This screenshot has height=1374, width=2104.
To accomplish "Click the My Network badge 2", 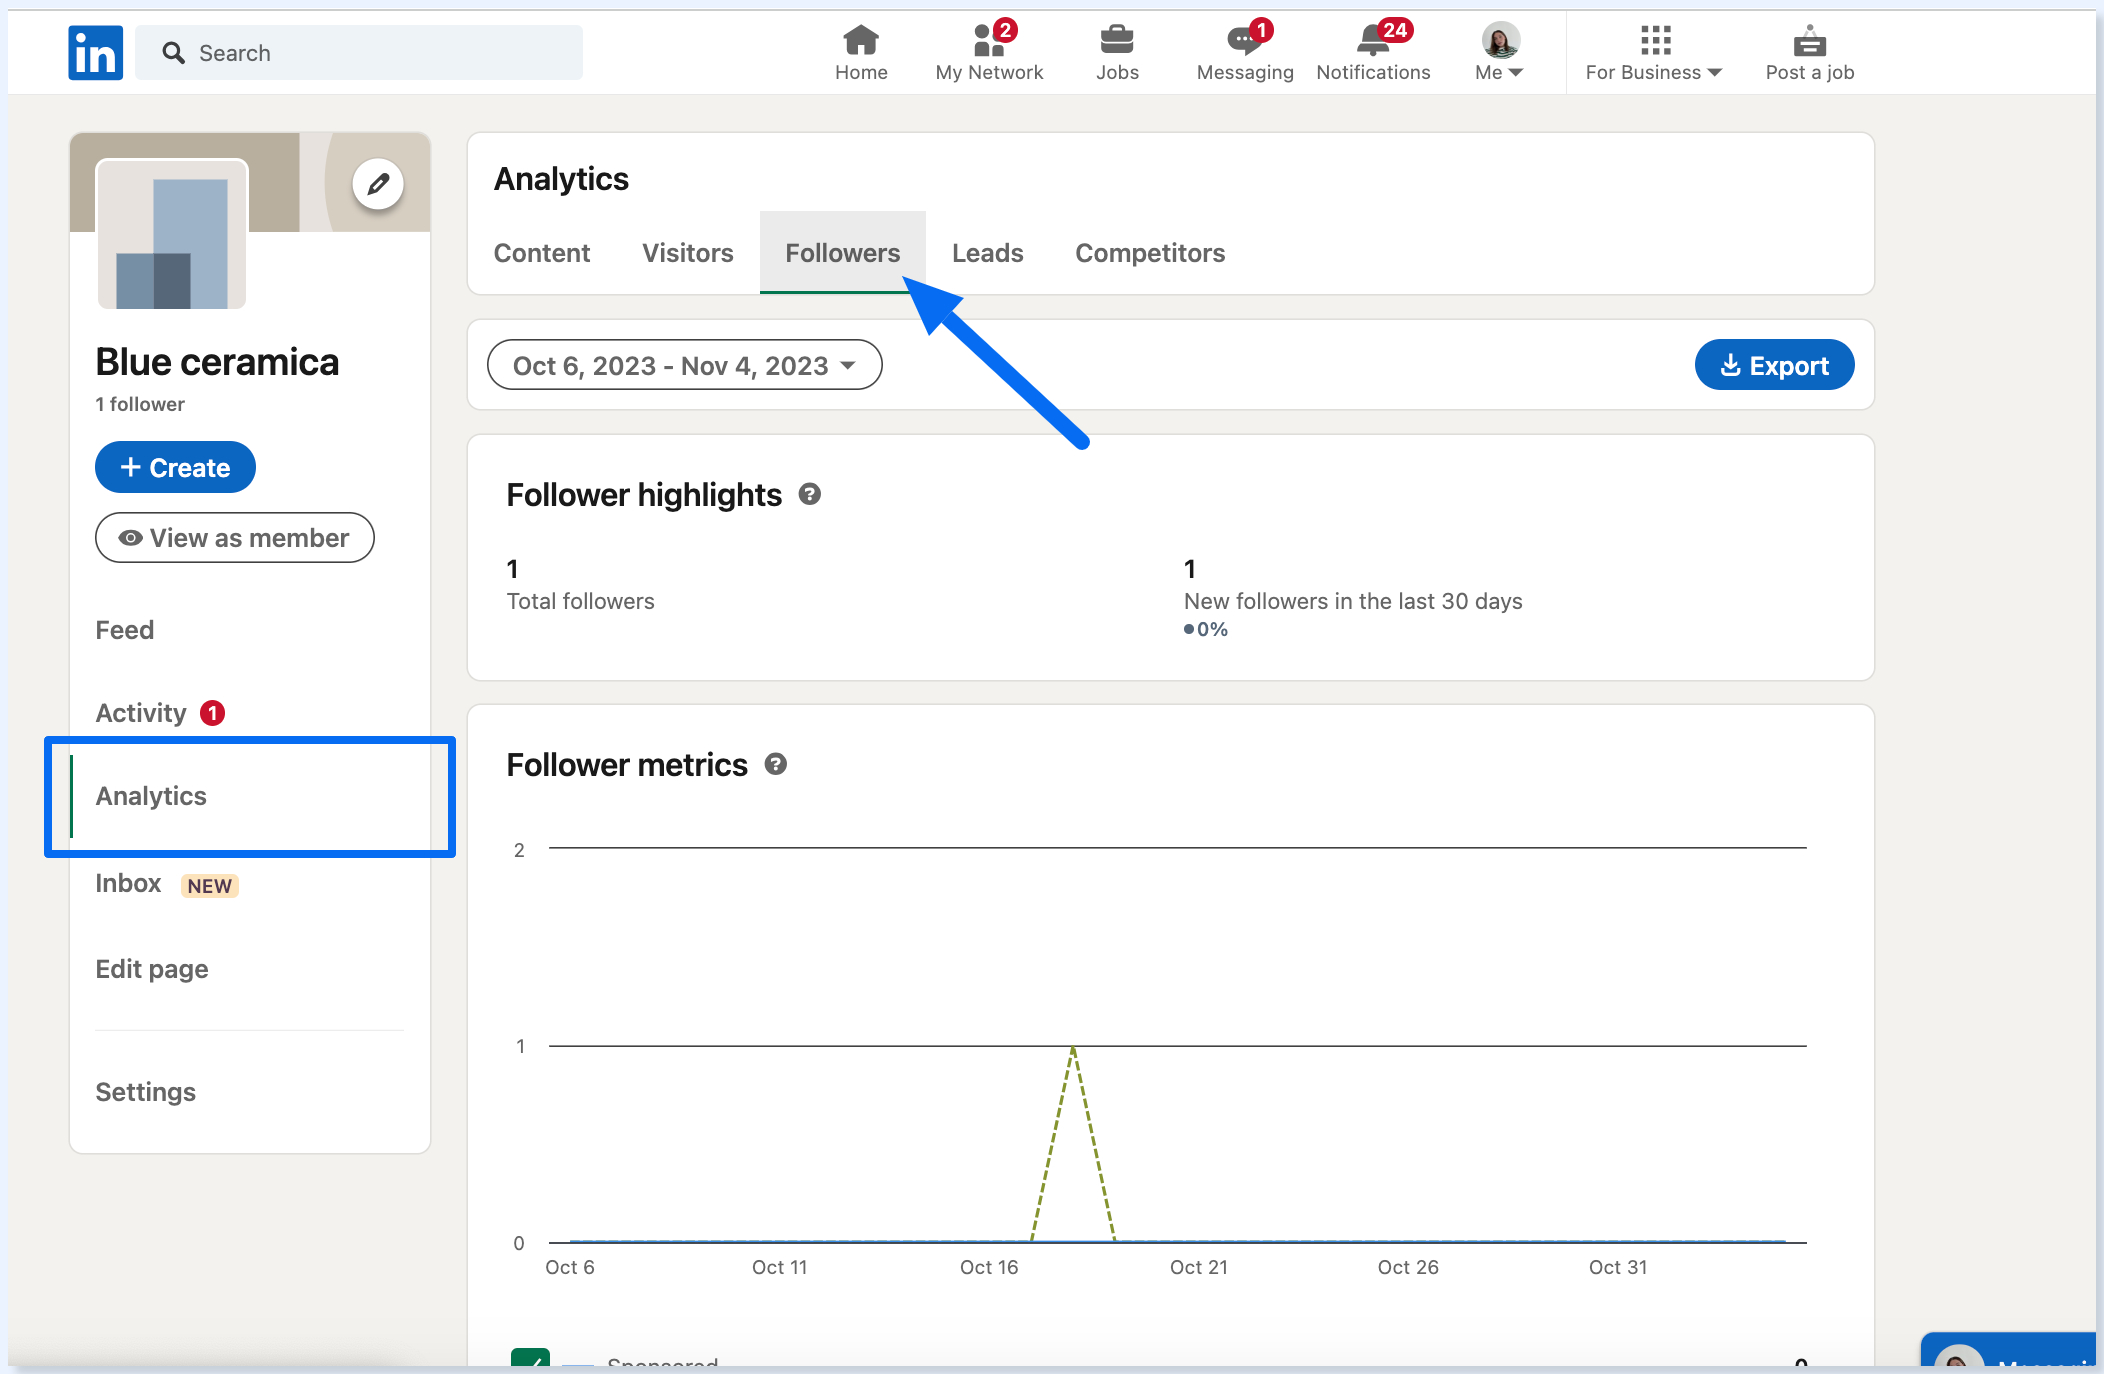I will point(1006,30).
